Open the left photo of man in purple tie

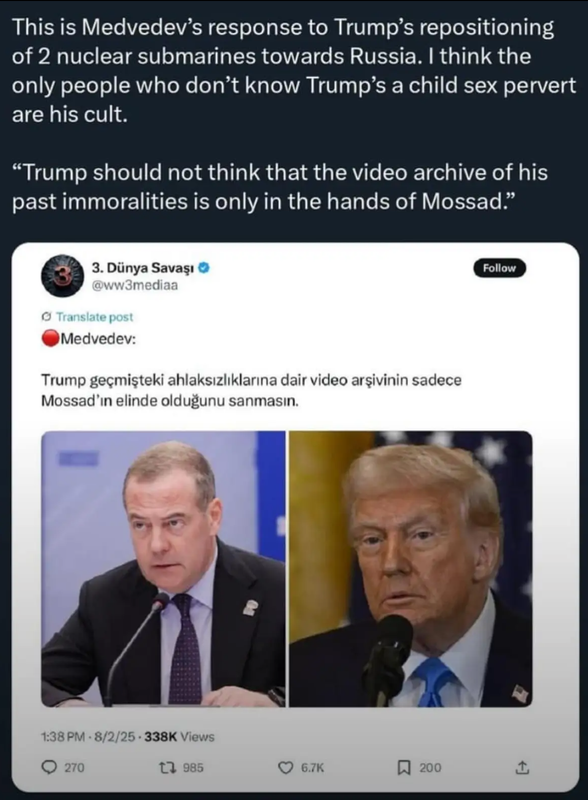pyautogui.click(x=163, y=569)
